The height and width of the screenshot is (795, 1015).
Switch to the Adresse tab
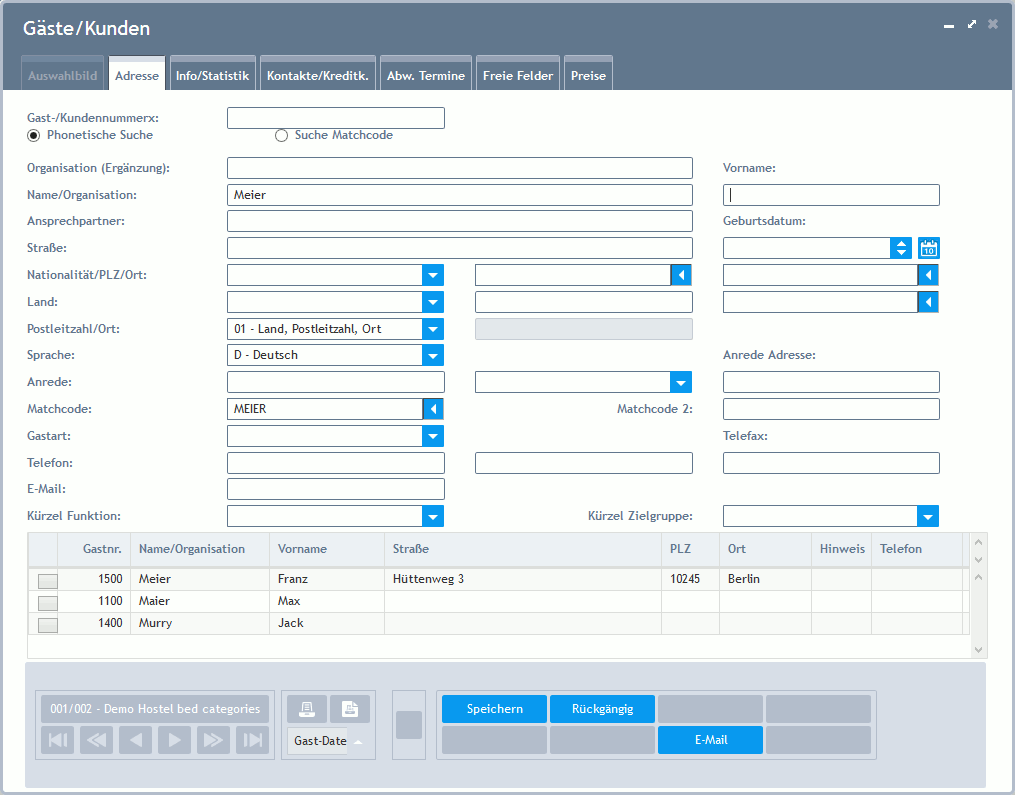click(137, 75)
